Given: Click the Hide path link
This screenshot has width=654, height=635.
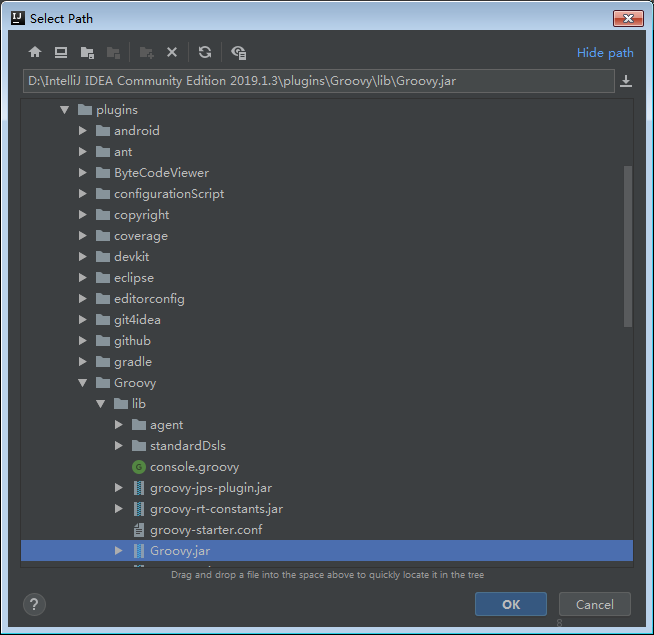Looking at the screenshot, I should pyautogui.click(x=605, y=53).
